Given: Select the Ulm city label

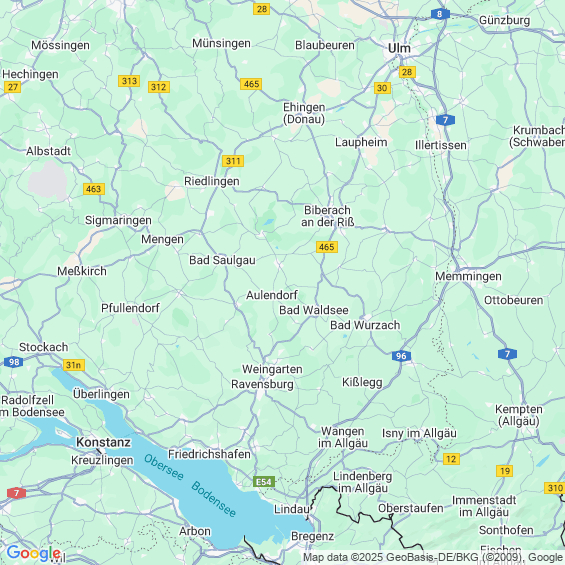Looking at the screenshot, I should [399, 48].
